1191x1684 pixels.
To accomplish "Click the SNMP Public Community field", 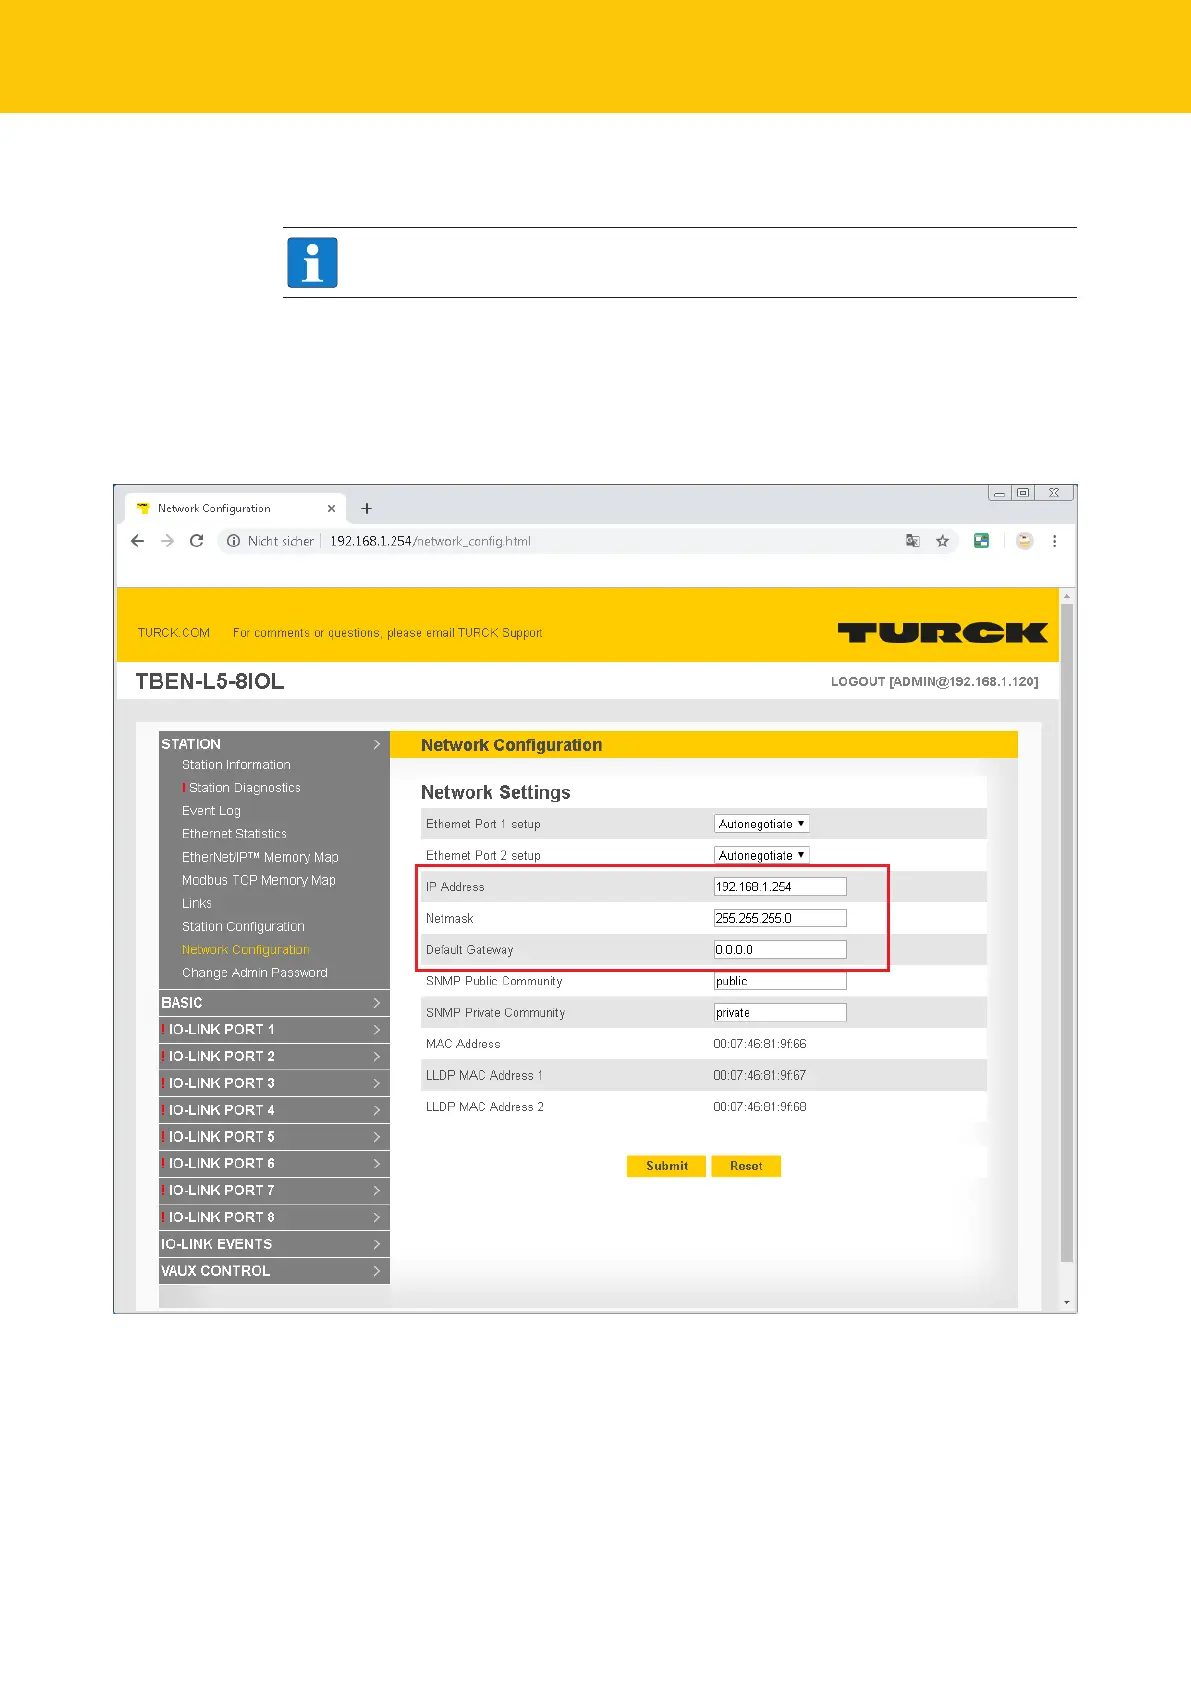I will (x=780, y=981).
